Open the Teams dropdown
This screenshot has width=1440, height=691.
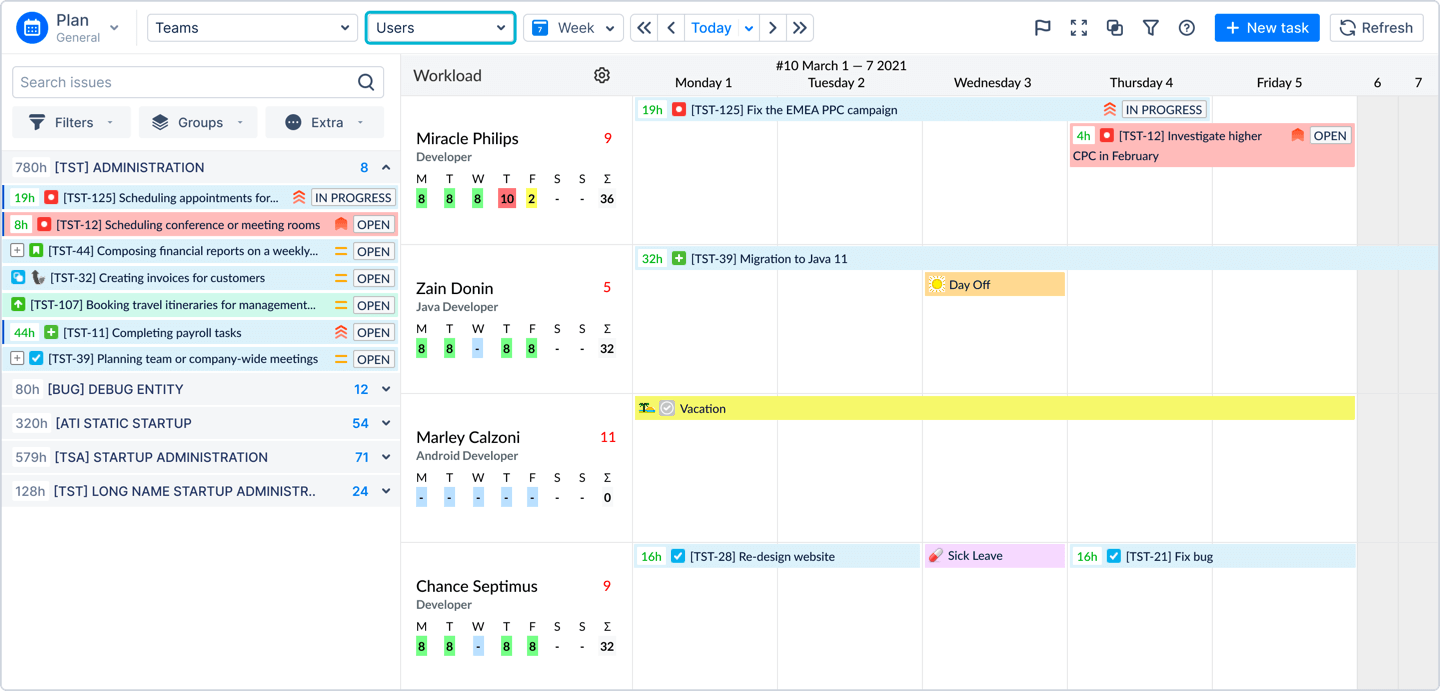pos(252,28)
